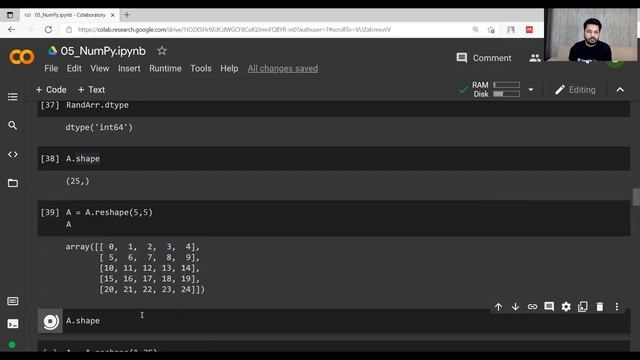
Task: Open the tab actions menu icon
Action: tap(10, 15)
